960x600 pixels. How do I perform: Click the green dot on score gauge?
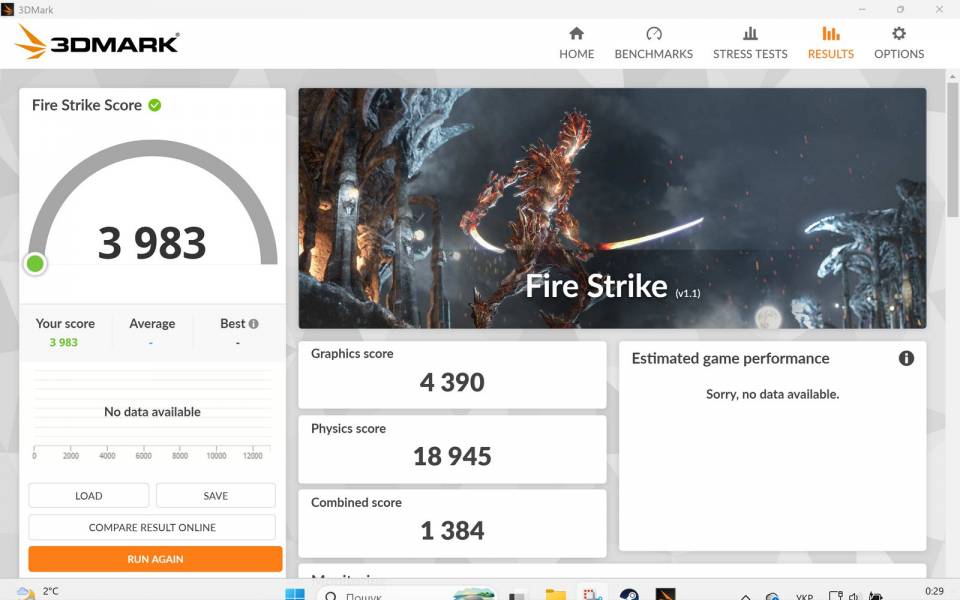pos(35,264)
